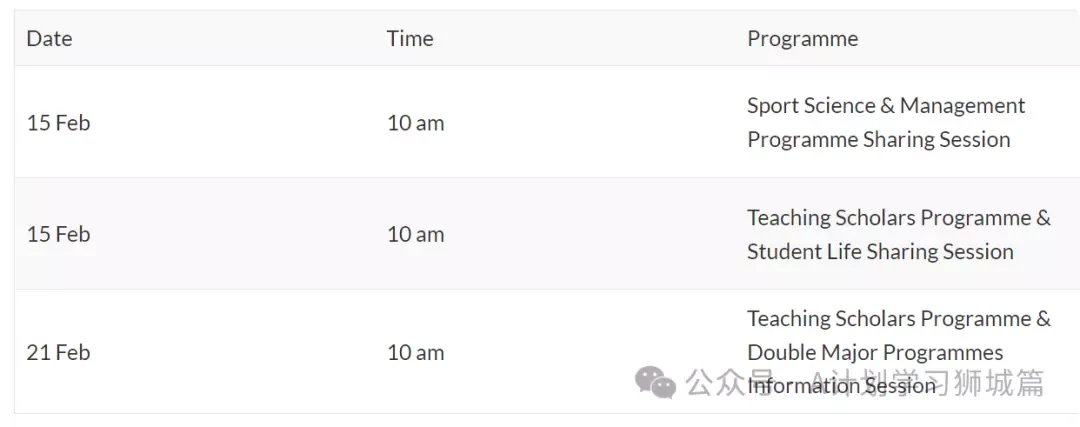Click first Teaching Scholars Programme & line
Viewport: 1080px width, 427px height.
tap(899, 218)
